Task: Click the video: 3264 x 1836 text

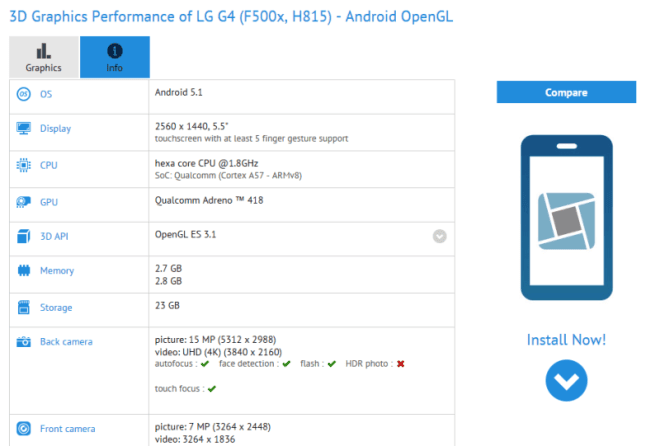Action: point(195,439)
